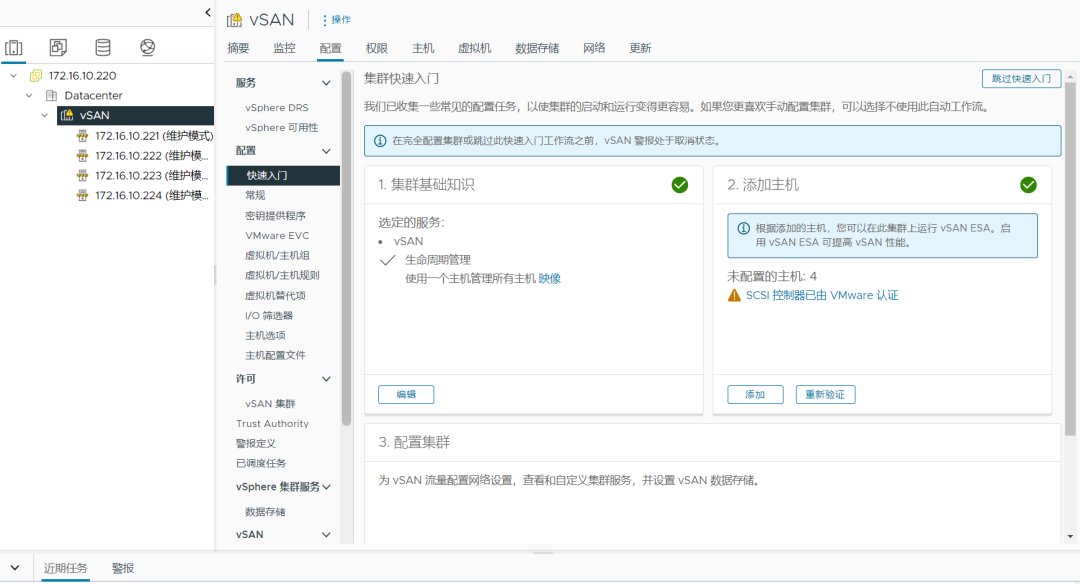Collapse the bottom recent tasks panel chevron
Viewport: 1080px width, 584px height.
click(x=14, y=568)
